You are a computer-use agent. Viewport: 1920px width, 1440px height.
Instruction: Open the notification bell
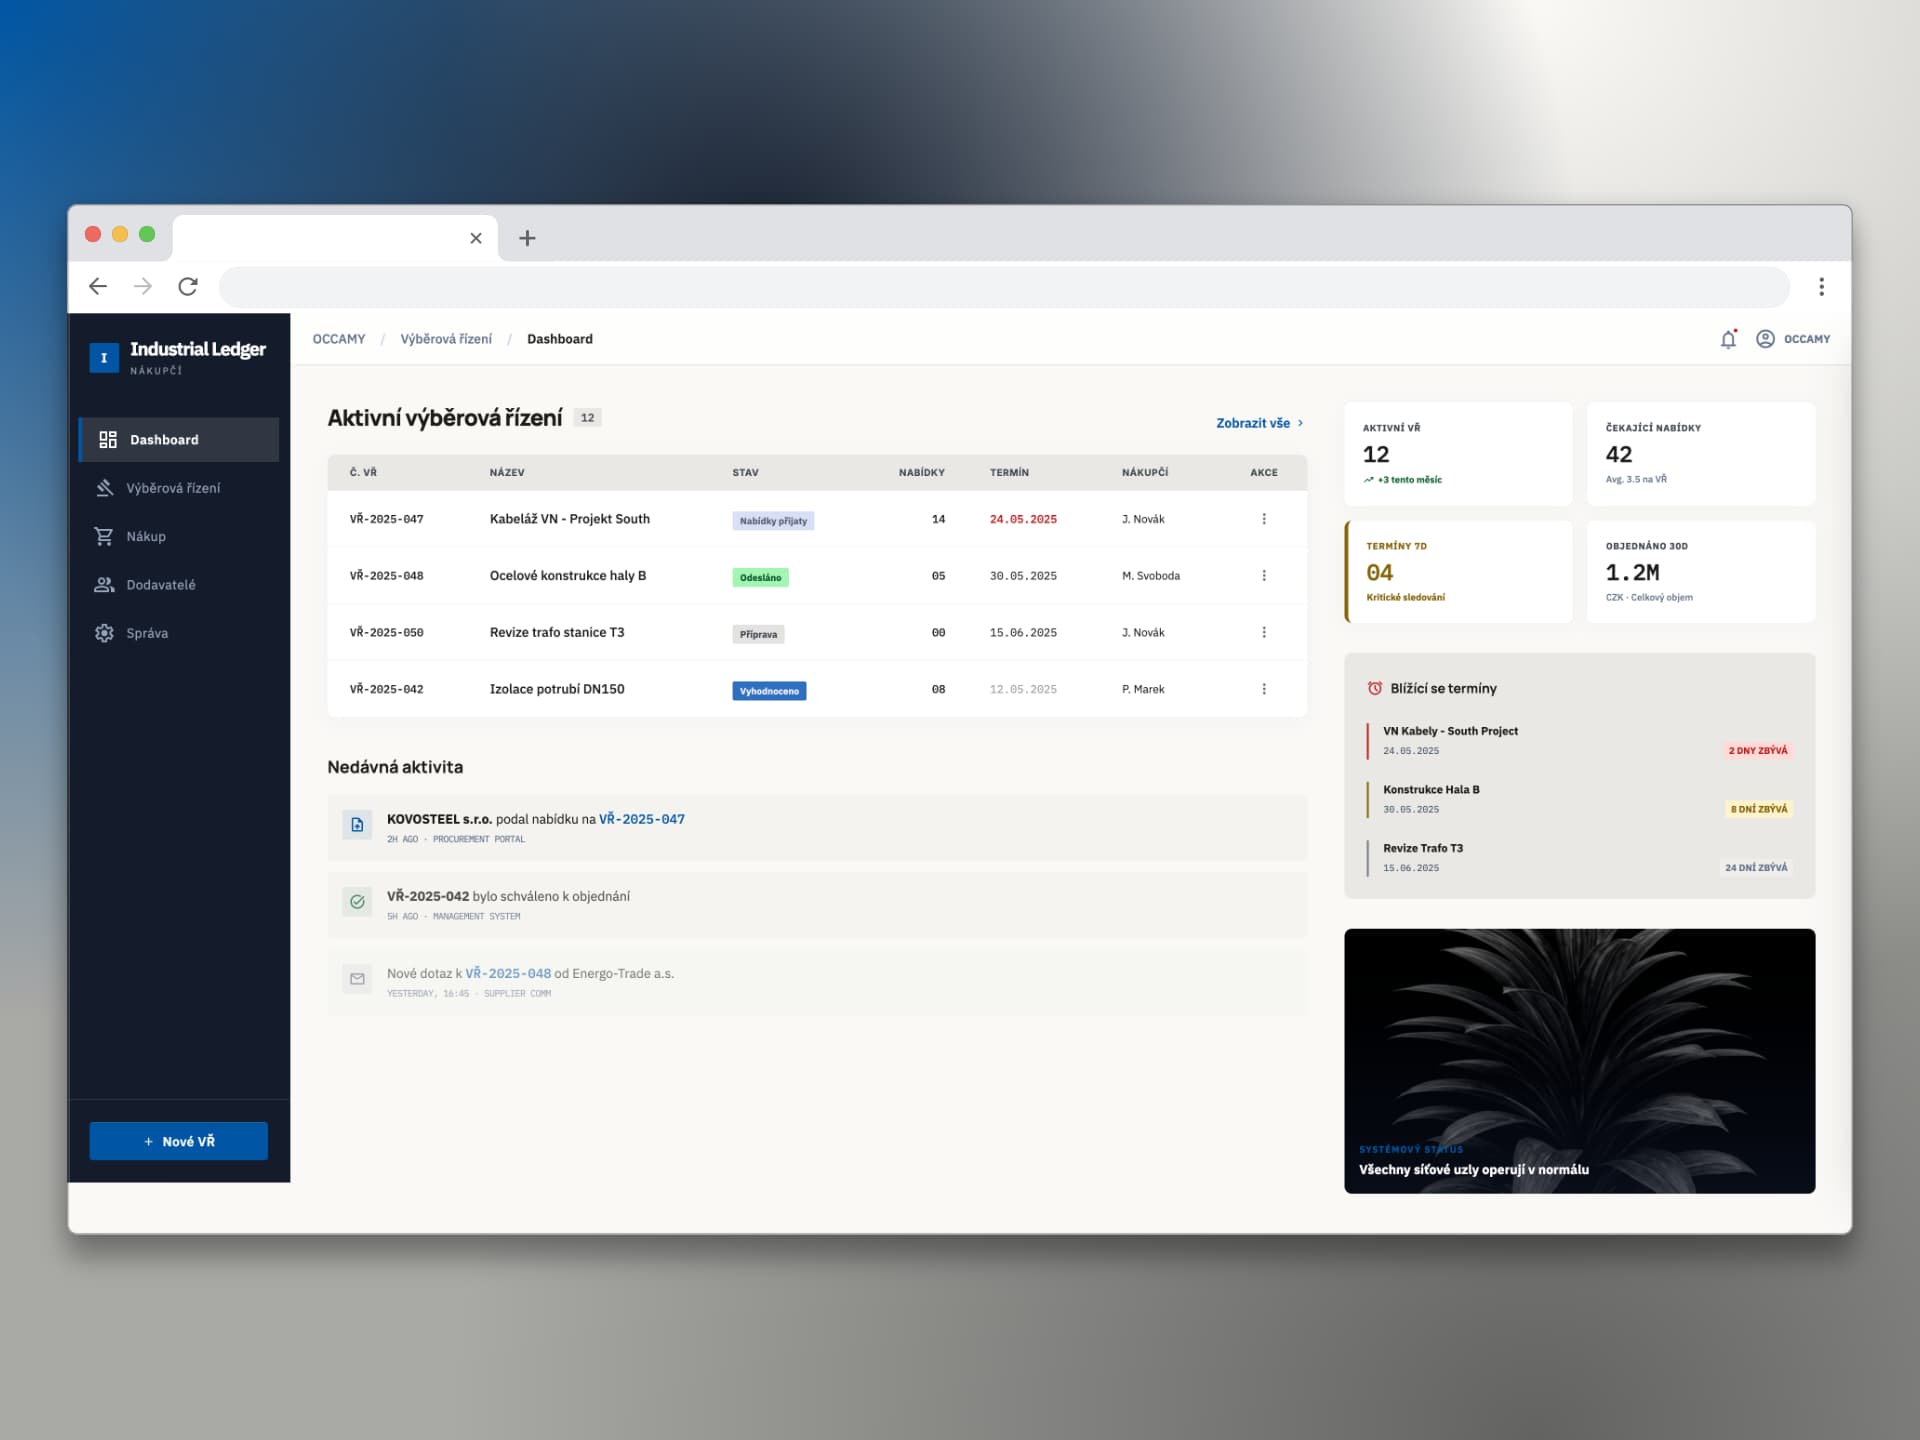pyautogui.click(x=1728, y=340)
